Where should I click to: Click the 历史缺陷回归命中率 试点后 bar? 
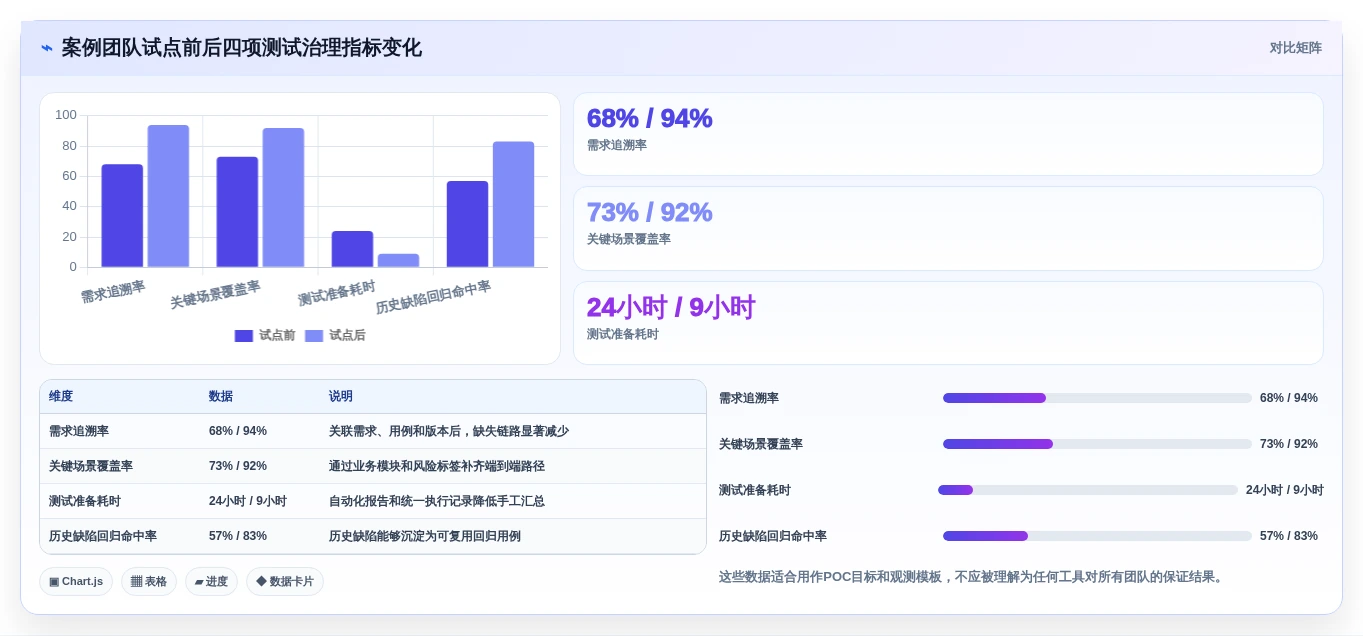pyautogui.click(x=513, y=204)
